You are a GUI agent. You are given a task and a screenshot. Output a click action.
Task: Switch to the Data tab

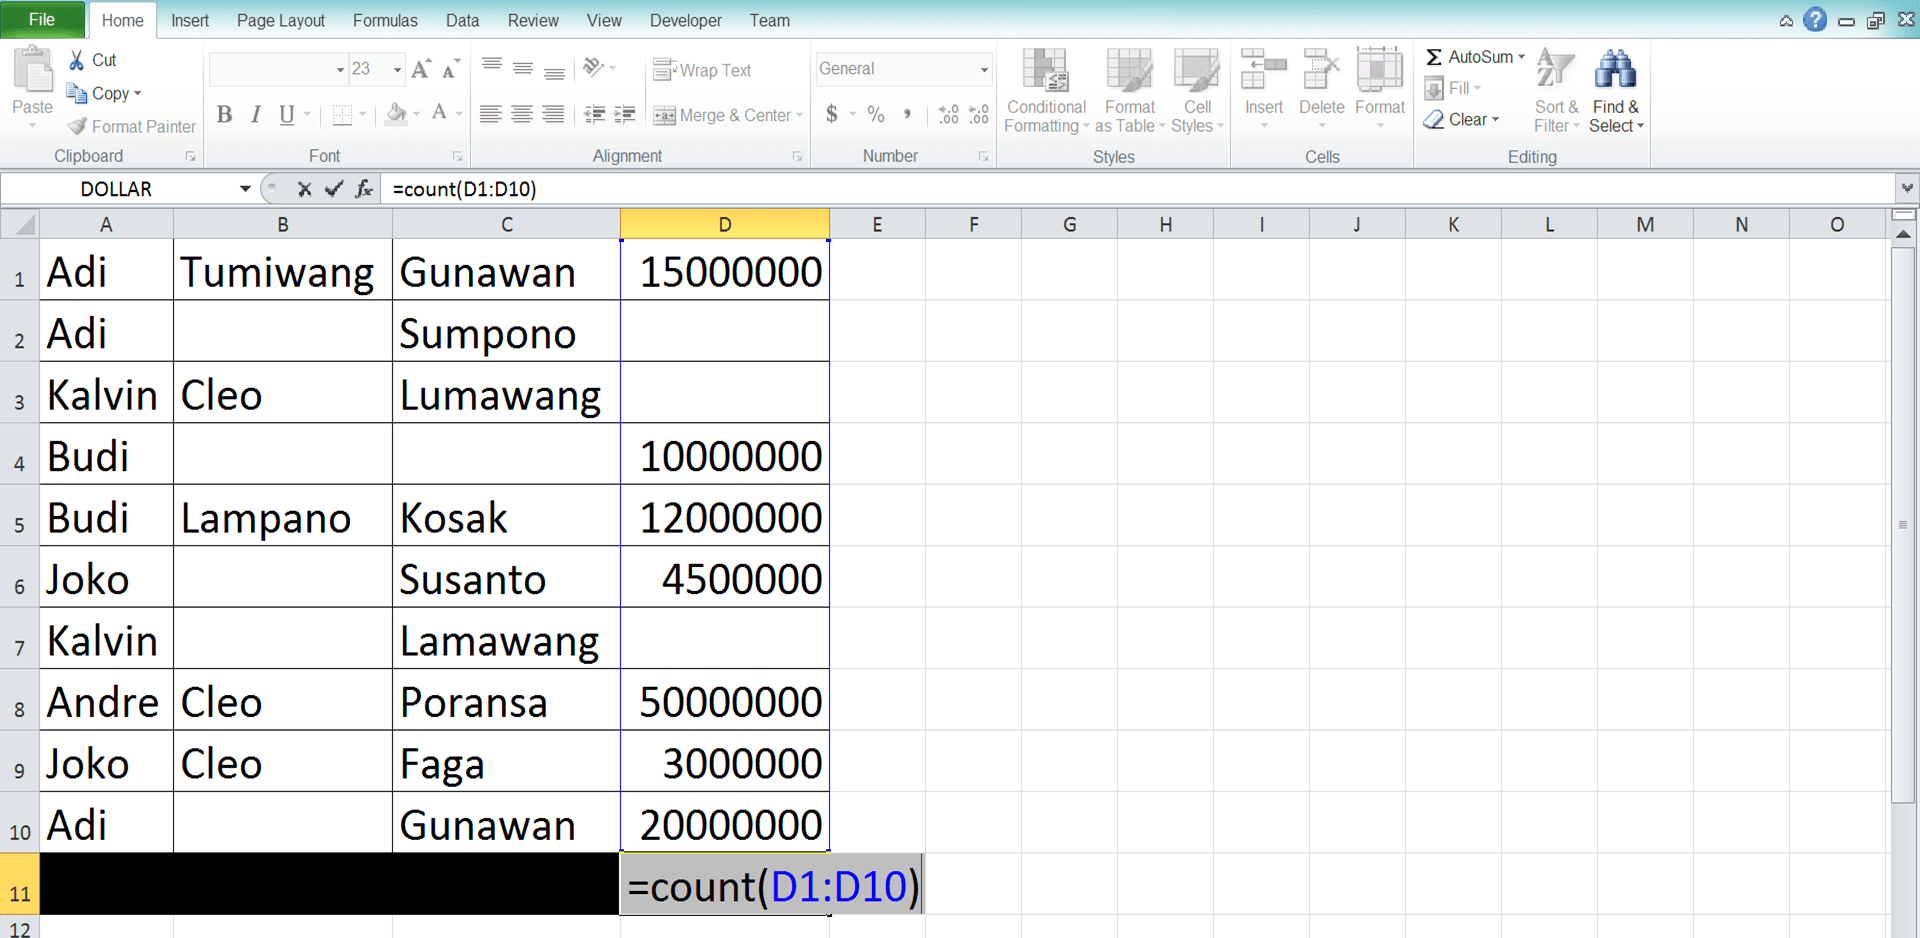coord(462,20)
